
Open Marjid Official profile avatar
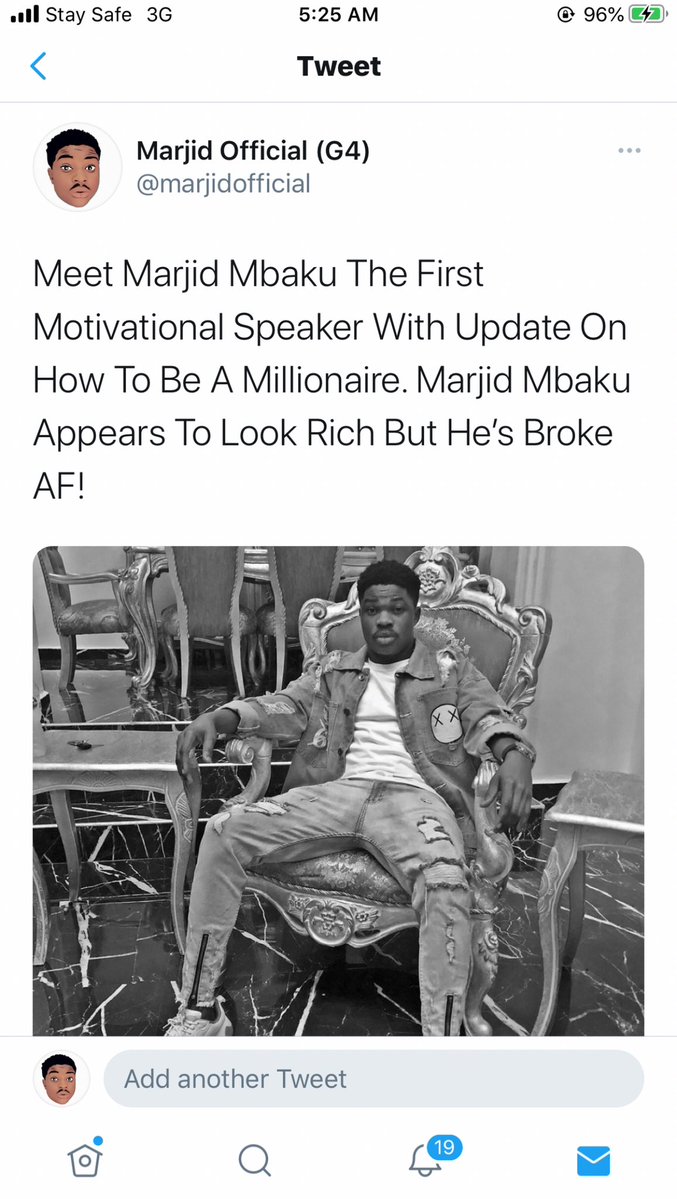point(76,166)
